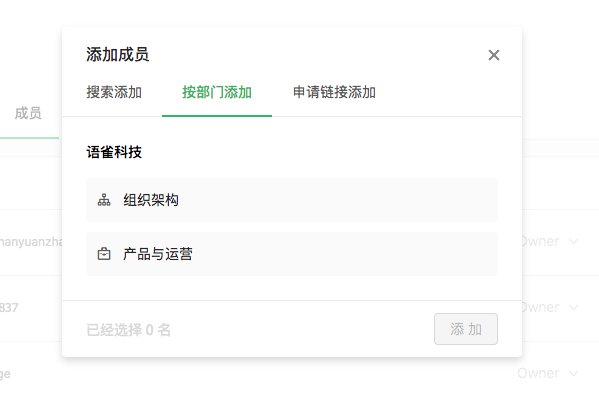The image size is (599, 401).
Task: Click the organization chart icon
Action: pyautogui.click(x=104, y=200)
